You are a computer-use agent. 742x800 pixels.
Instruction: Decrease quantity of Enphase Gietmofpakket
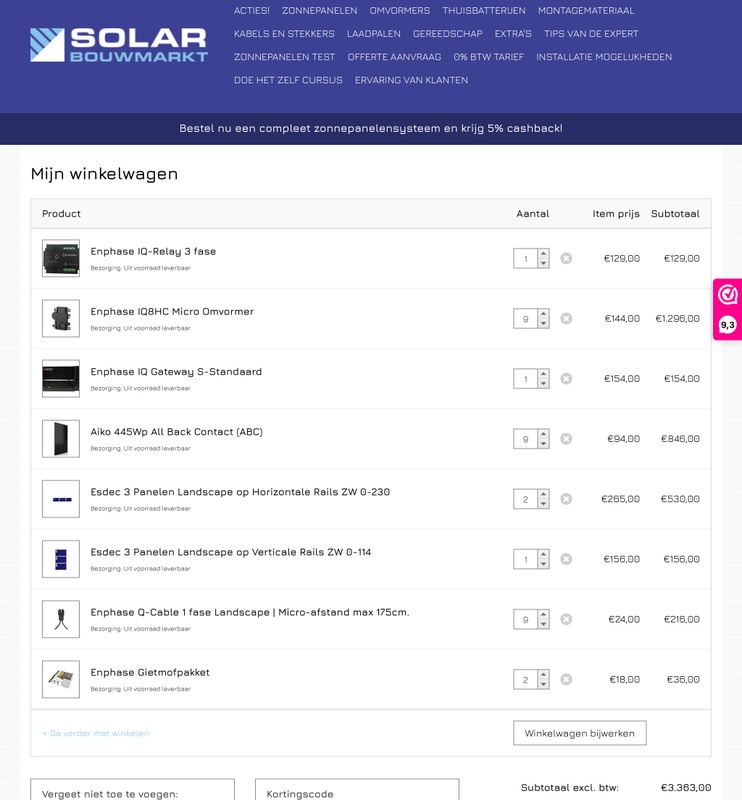tap(543, 685)
